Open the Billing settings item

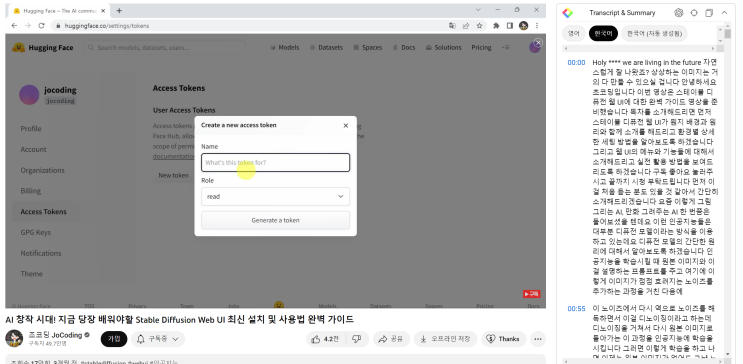click(30, 191)
